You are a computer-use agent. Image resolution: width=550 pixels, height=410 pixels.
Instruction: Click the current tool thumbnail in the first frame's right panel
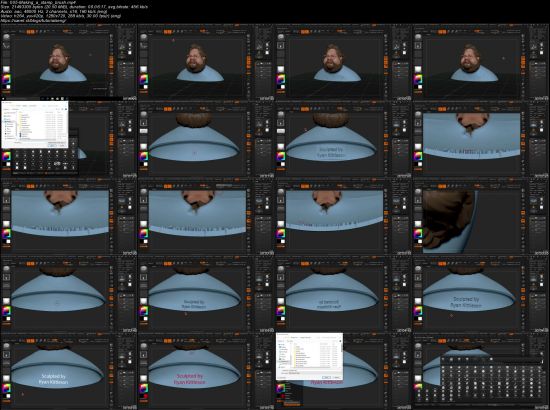tap(122, 47)
